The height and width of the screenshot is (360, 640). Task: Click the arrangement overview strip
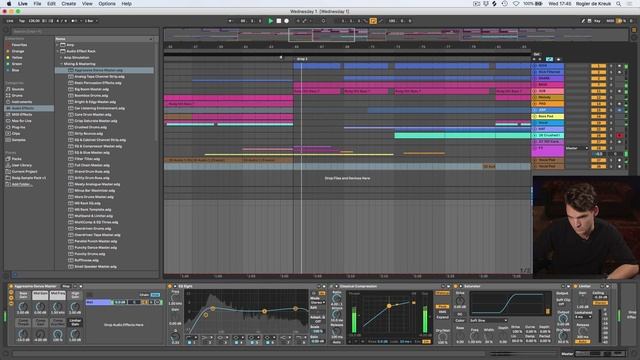pyautogui.click(x=395, y=35)
